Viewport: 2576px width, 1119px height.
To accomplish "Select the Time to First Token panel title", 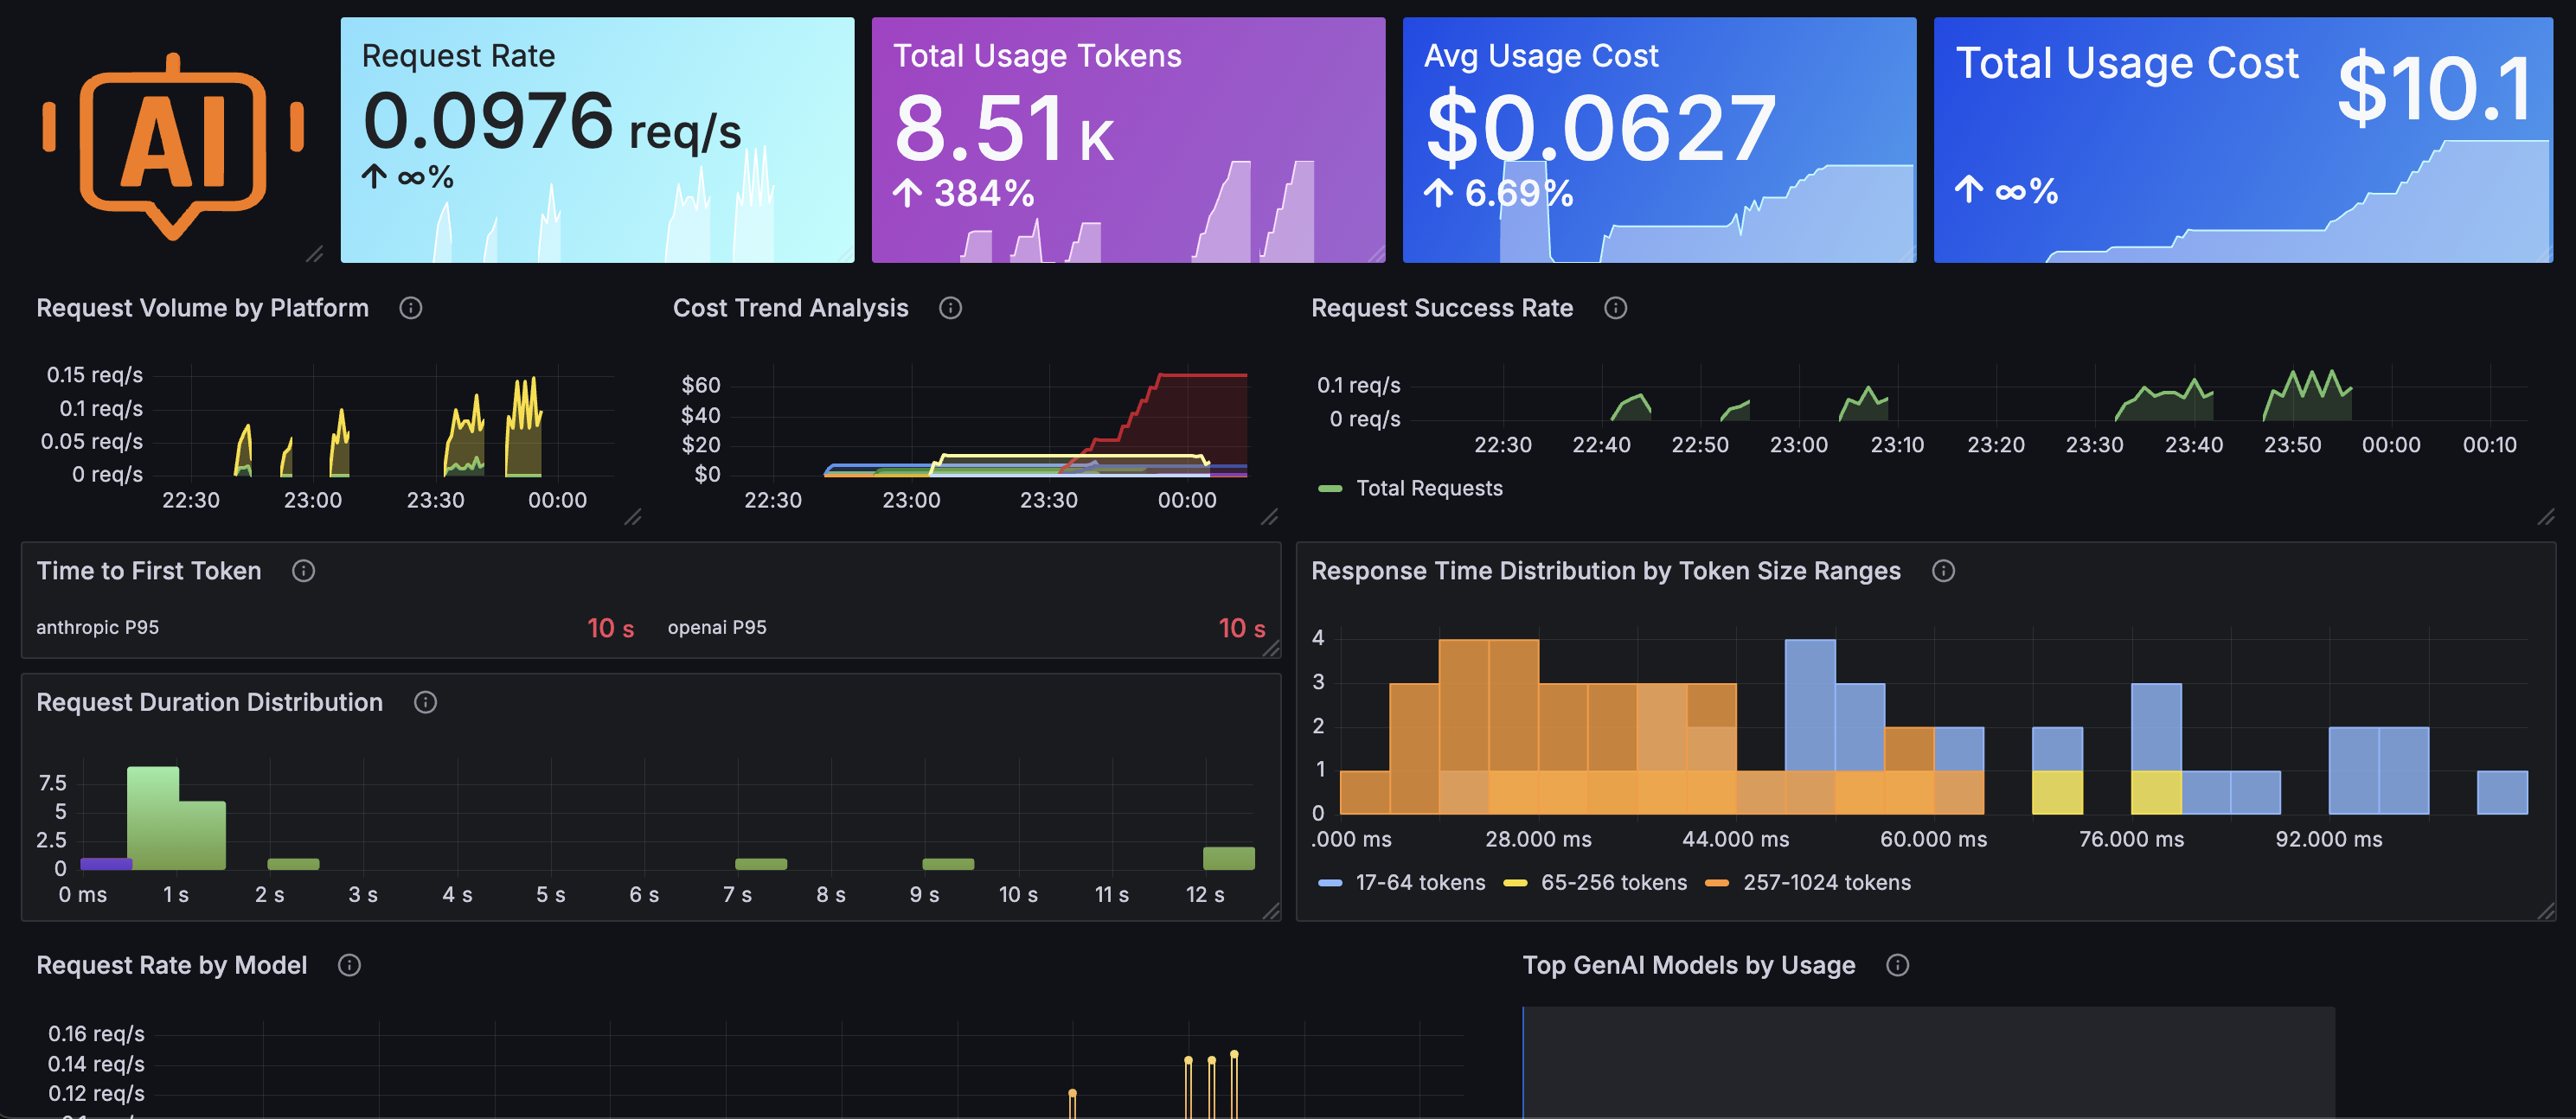I will pos(148,571).
